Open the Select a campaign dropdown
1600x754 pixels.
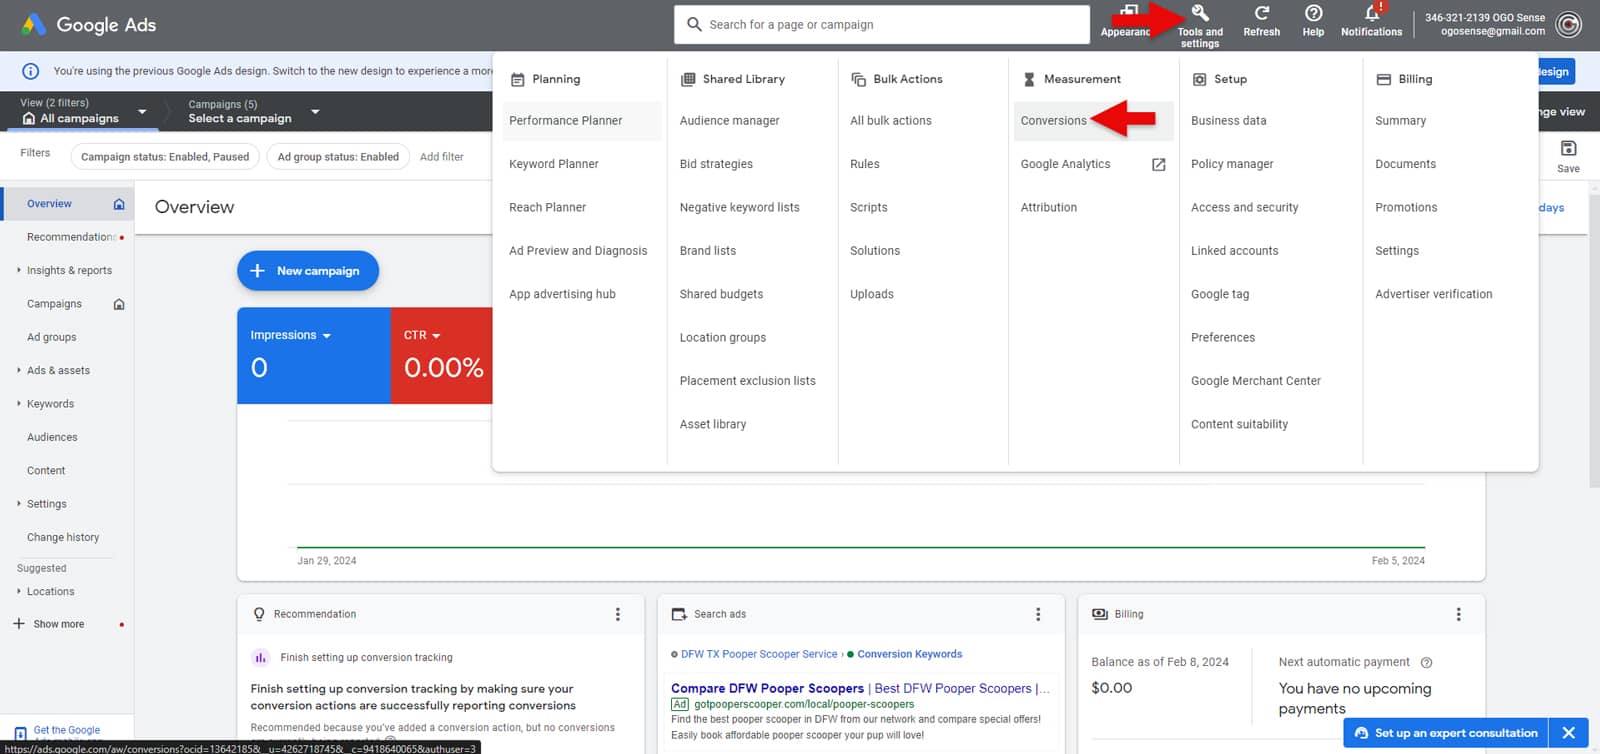point(315,111)
